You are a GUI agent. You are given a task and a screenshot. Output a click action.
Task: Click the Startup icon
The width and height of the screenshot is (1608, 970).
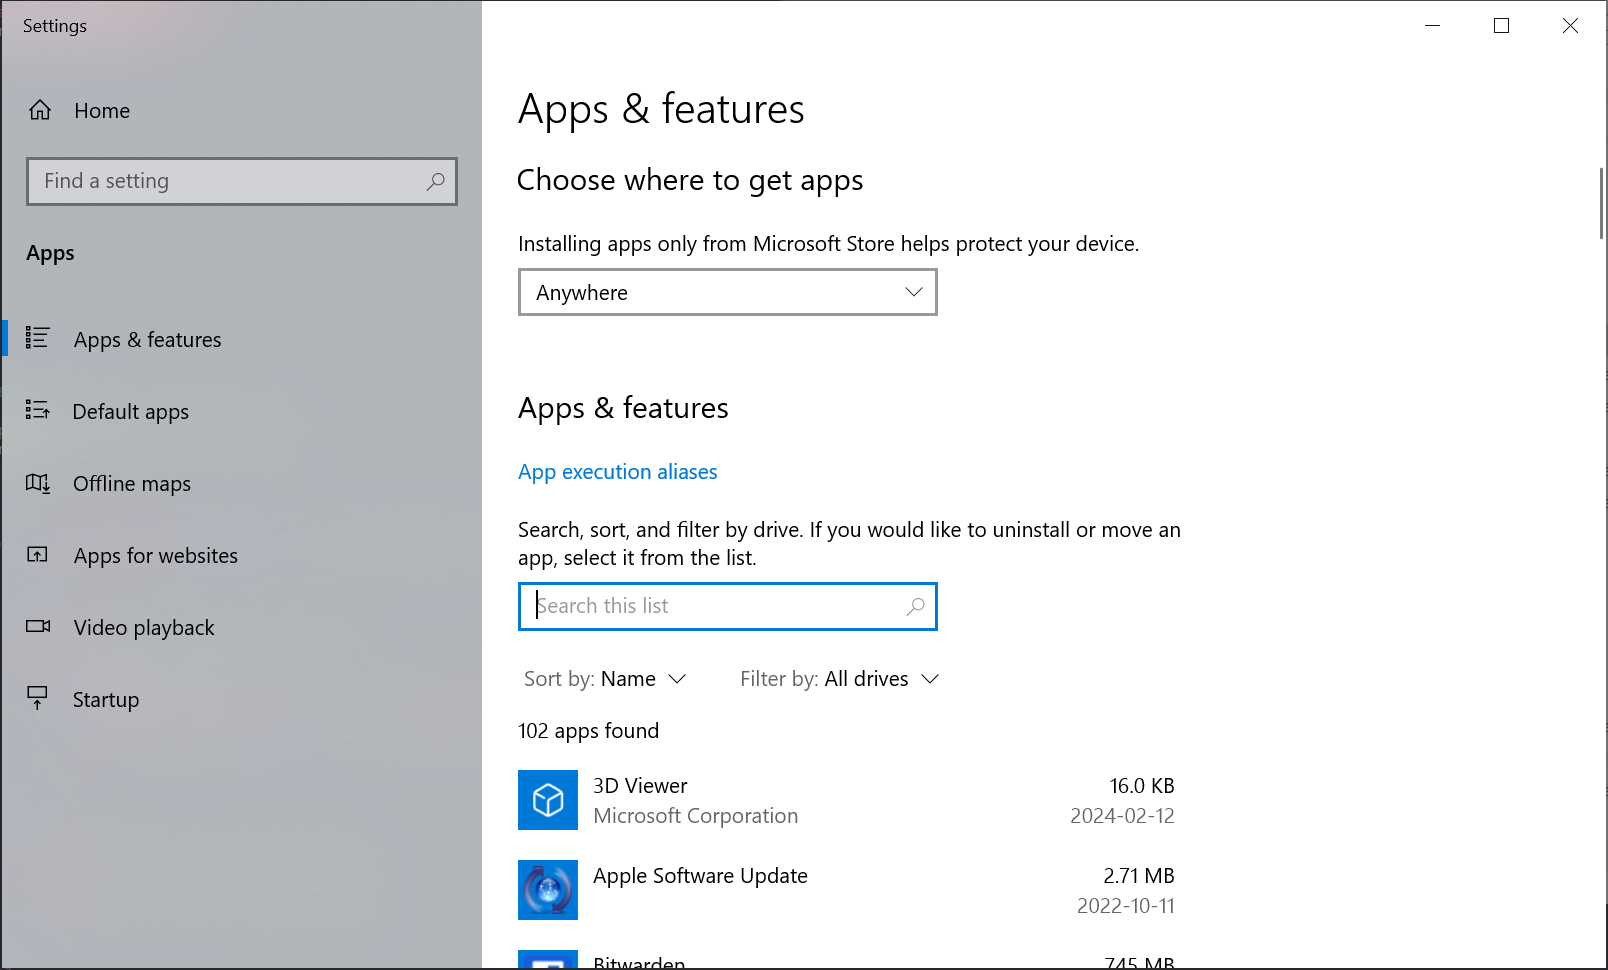click(x=38, y=698)
